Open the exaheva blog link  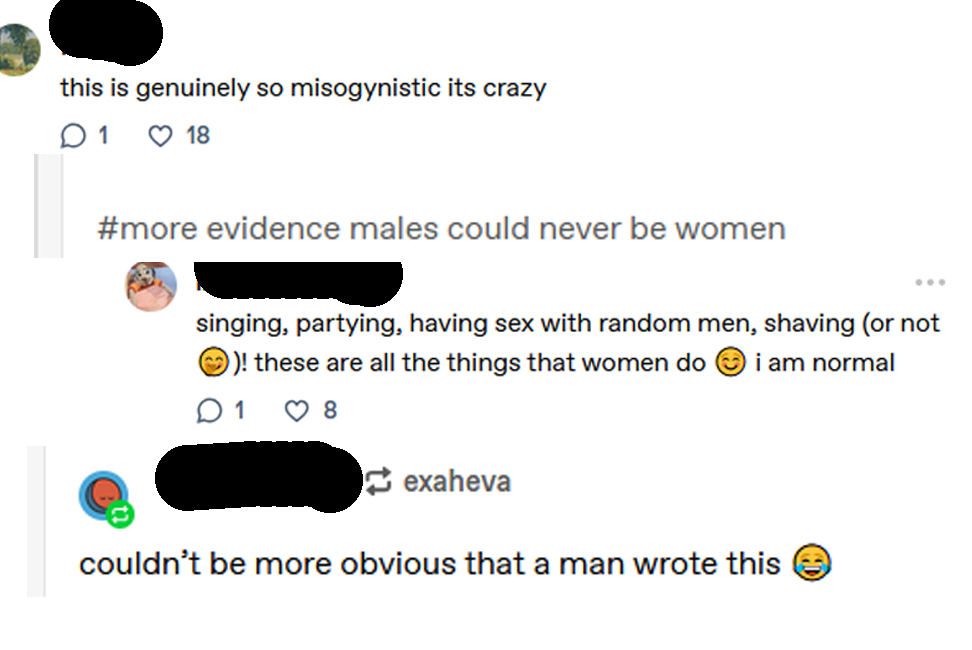[x=456, y=482]
